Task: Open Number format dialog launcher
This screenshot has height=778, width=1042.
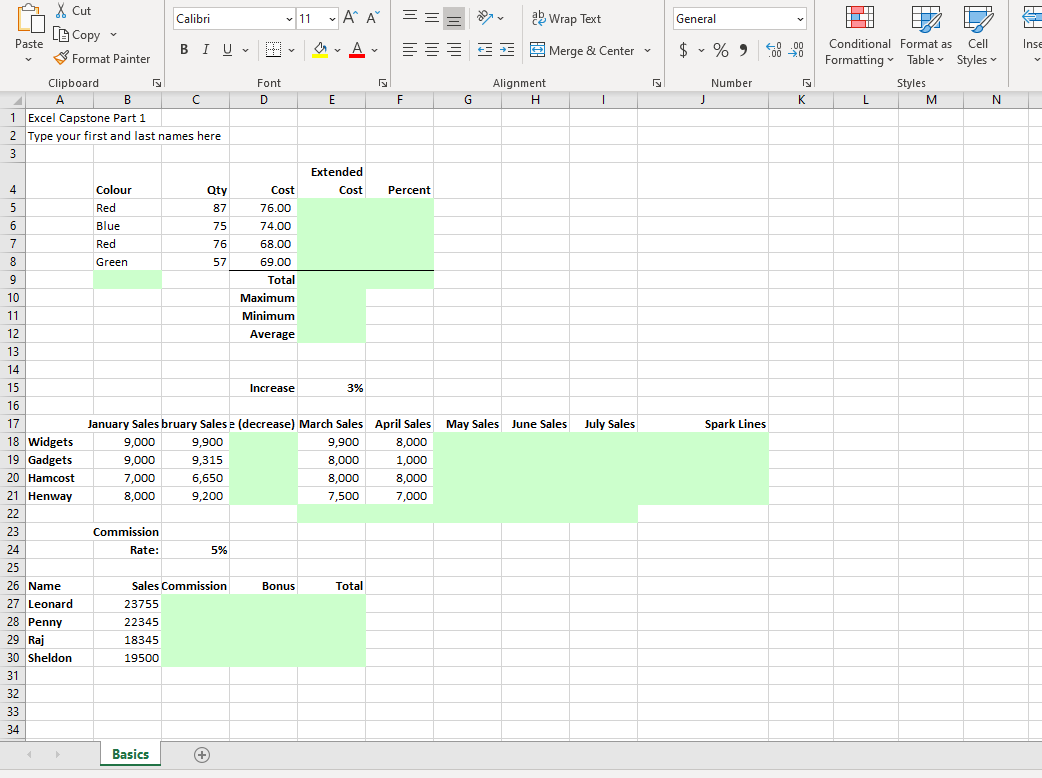Action: pos(806,83)
